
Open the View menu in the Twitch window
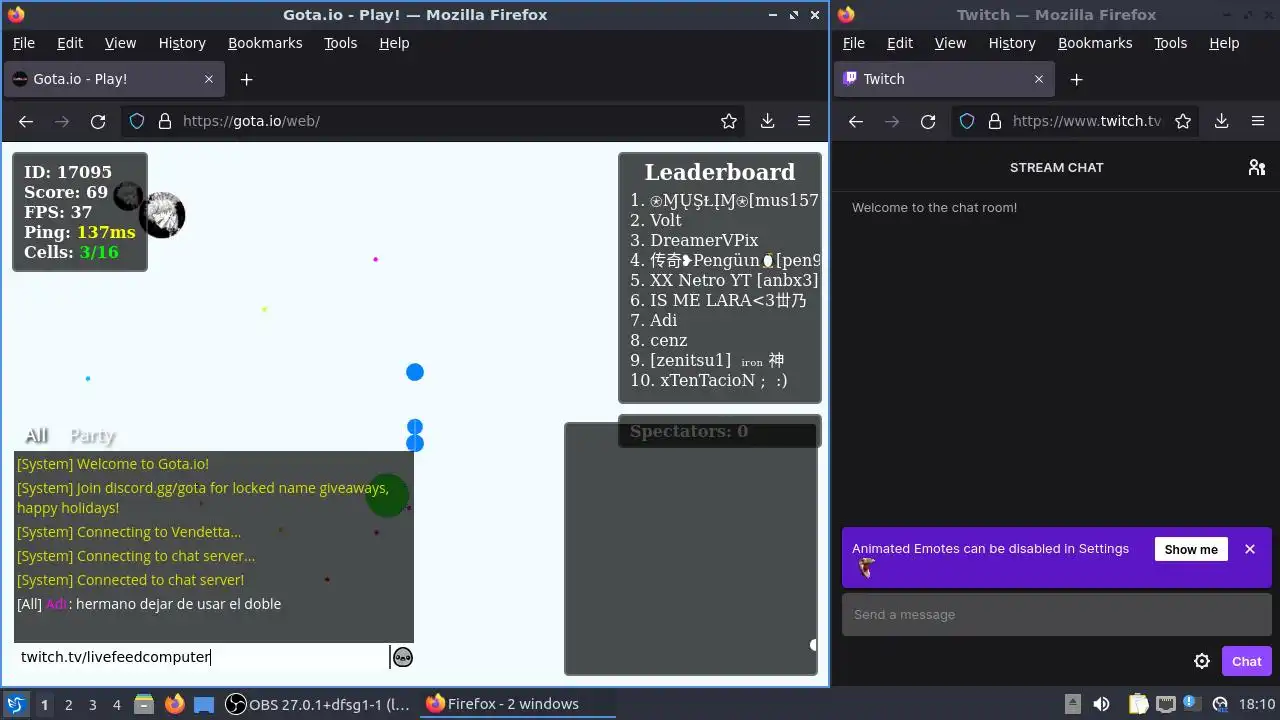[950, 43]
